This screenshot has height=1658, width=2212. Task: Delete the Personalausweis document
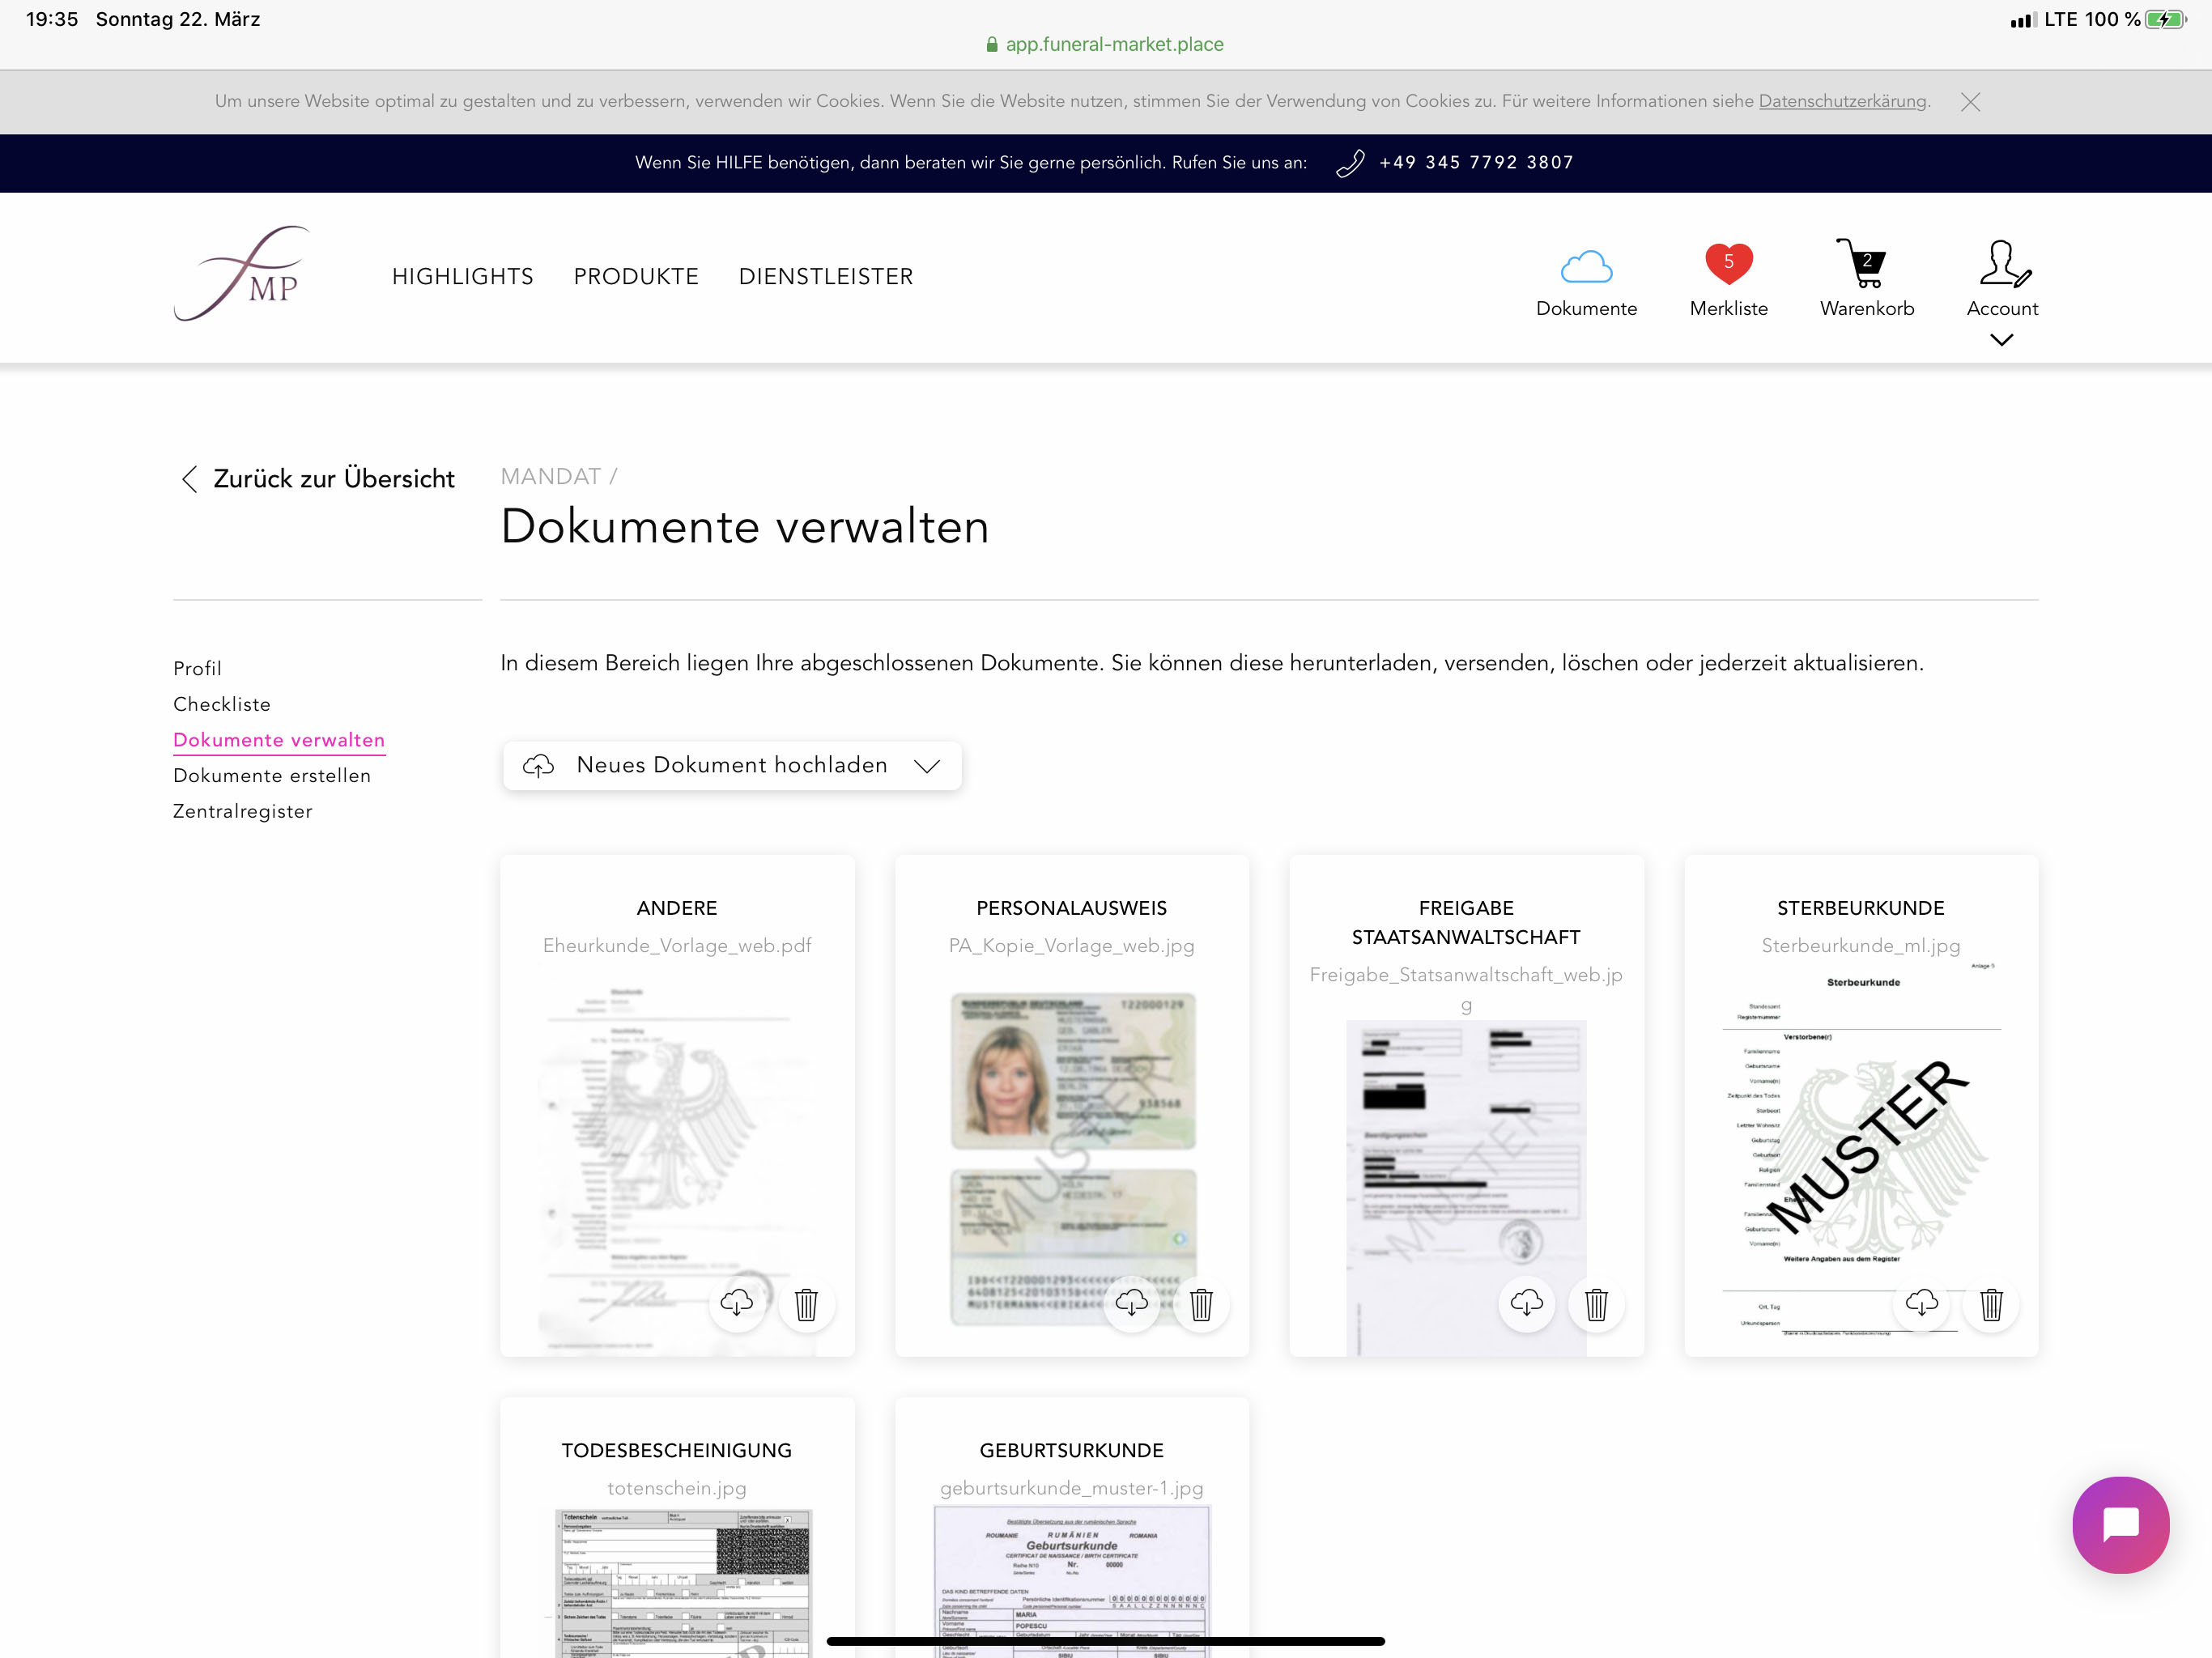coord(1201,1303)
